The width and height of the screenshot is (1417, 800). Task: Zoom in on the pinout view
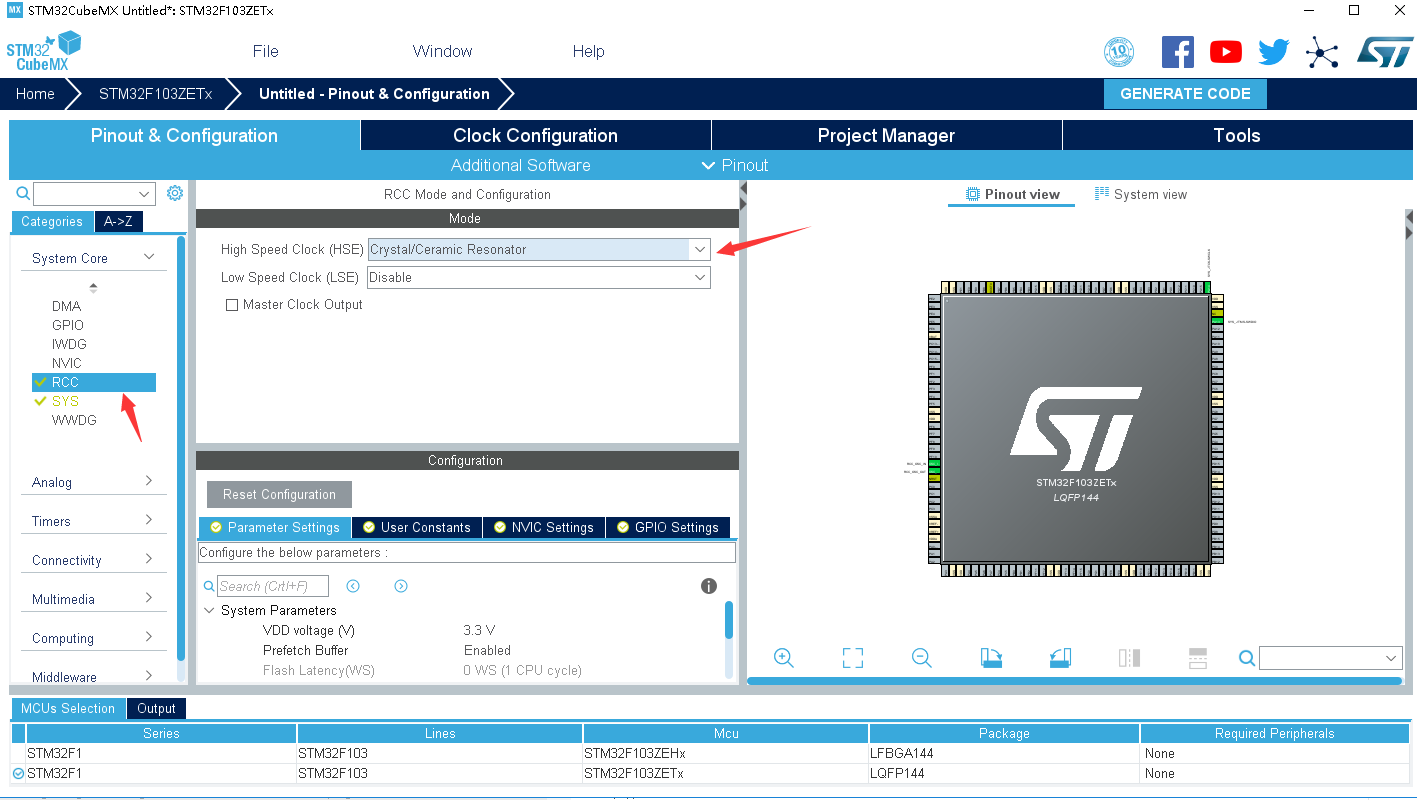(784, 657)
